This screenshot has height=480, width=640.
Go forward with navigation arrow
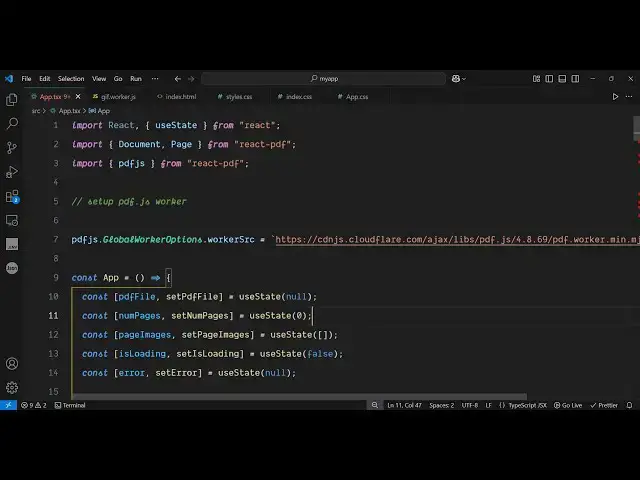coord(191,79)
